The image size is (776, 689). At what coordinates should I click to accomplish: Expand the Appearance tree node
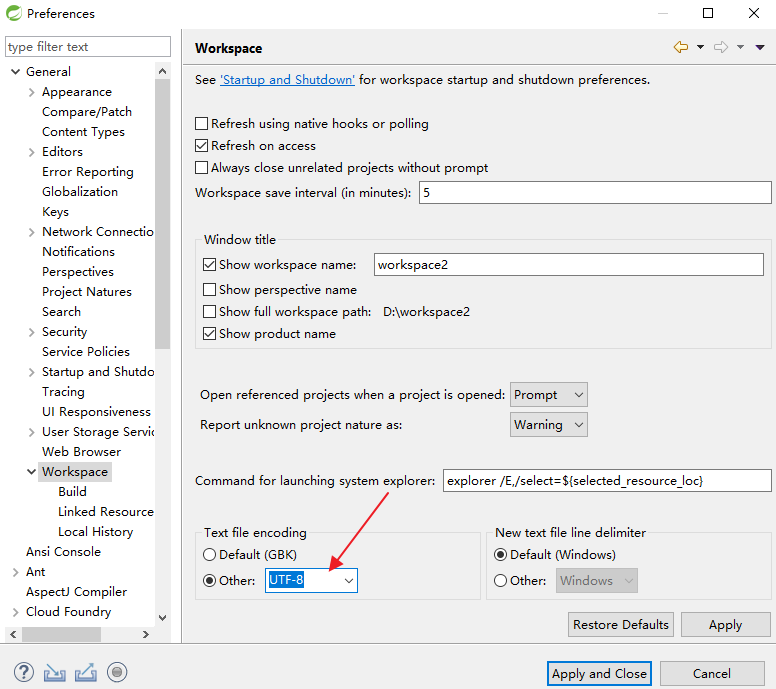coord(32,92)
